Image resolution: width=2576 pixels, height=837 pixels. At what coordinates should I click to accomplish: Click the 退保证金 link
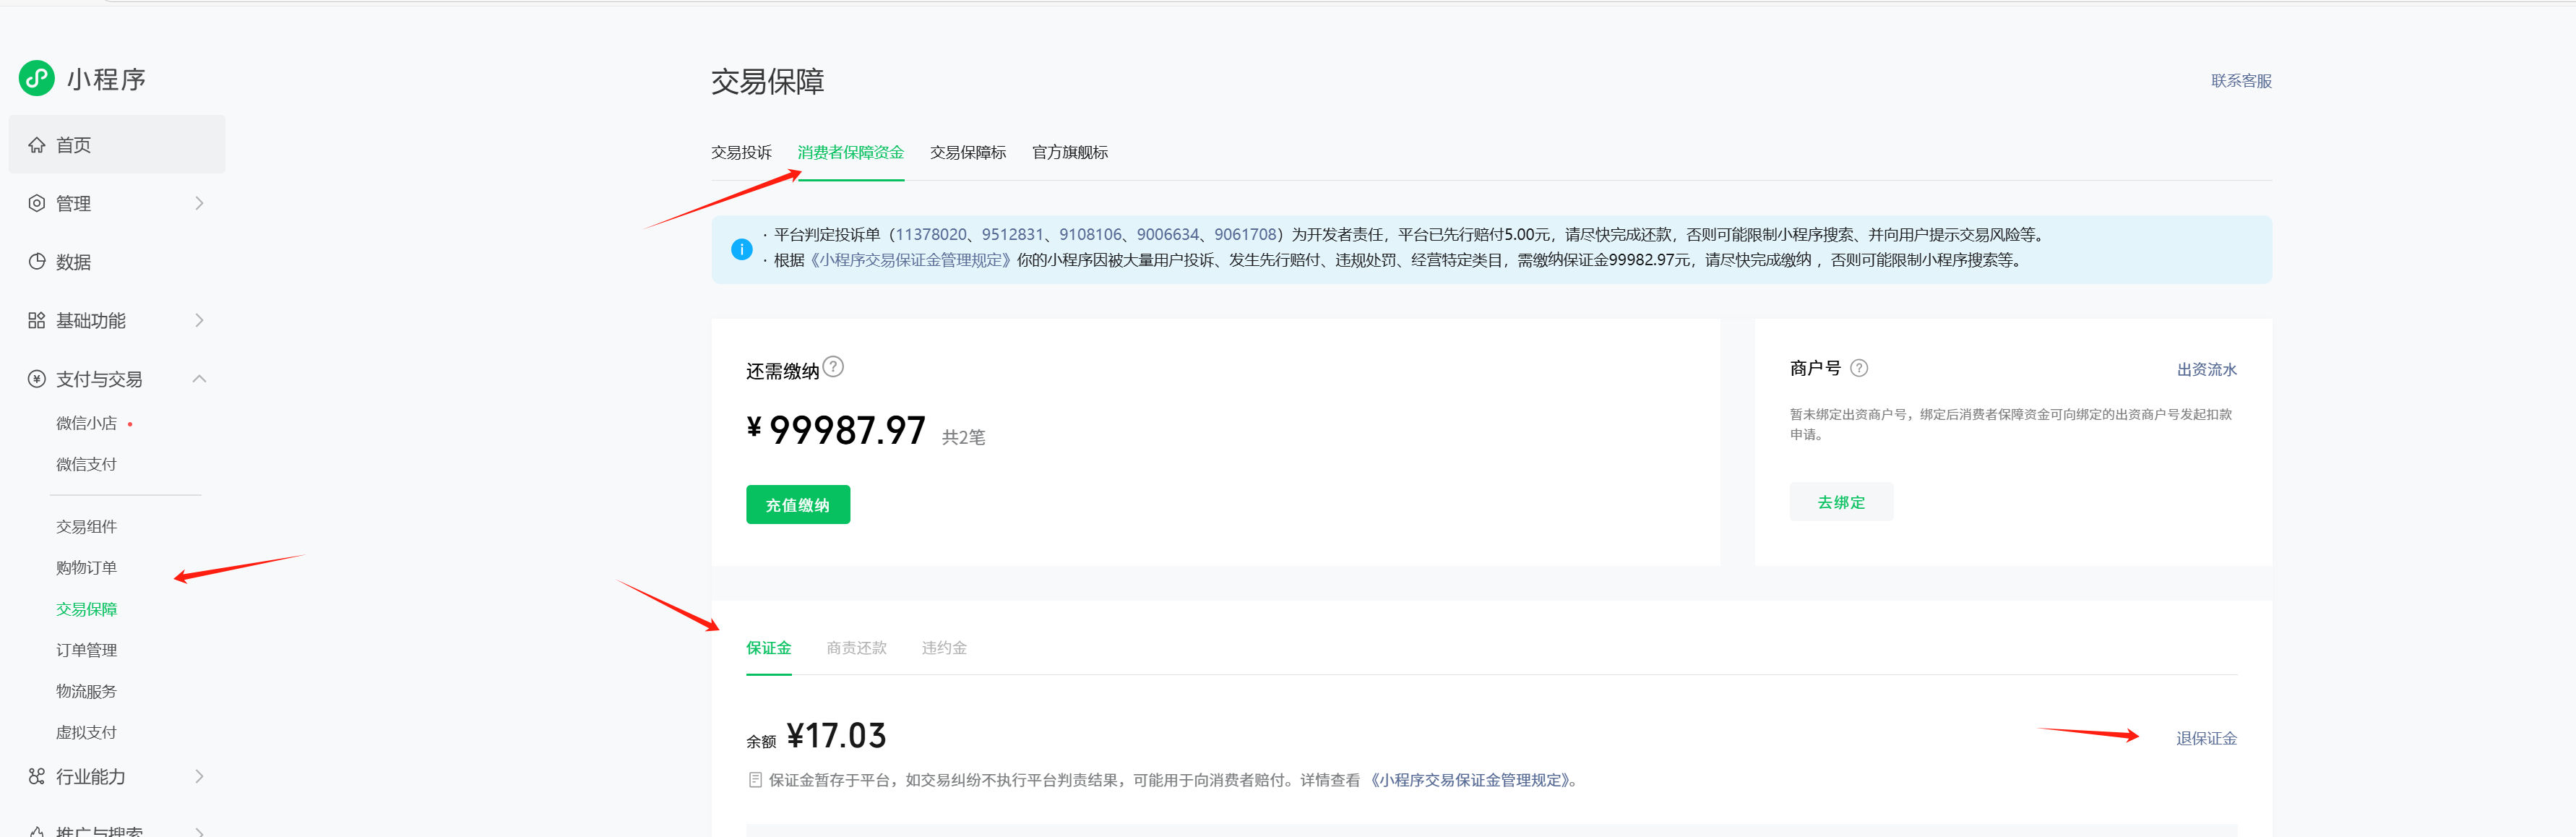click(2205, 738)
